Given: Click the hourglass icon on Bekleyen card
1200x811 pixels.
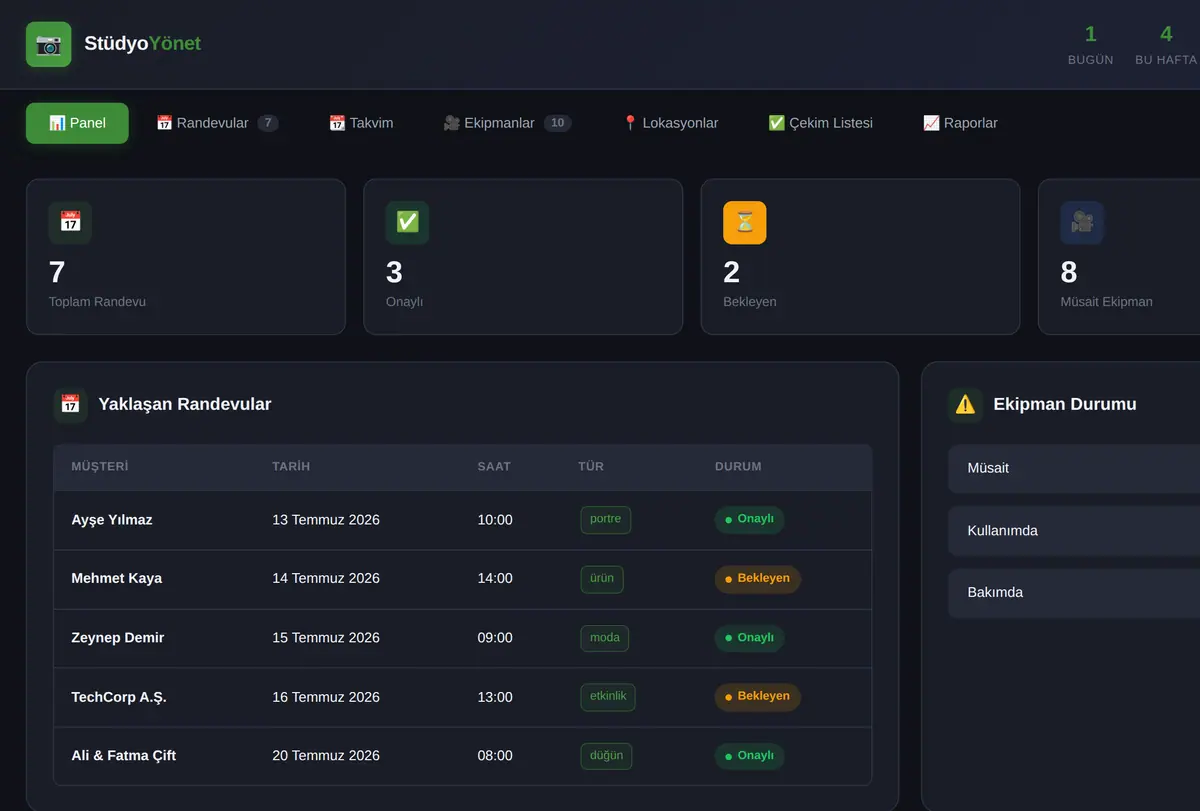Looking at the screenshot, I should (745, 222).
